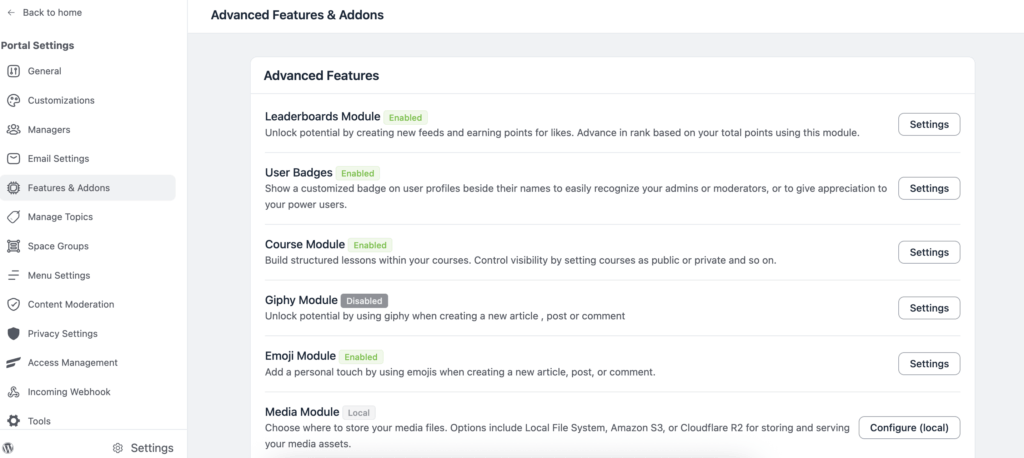1024x458 pixels.
Task: Open Settings for Giphy Module
Action: (x=929, y=308)
